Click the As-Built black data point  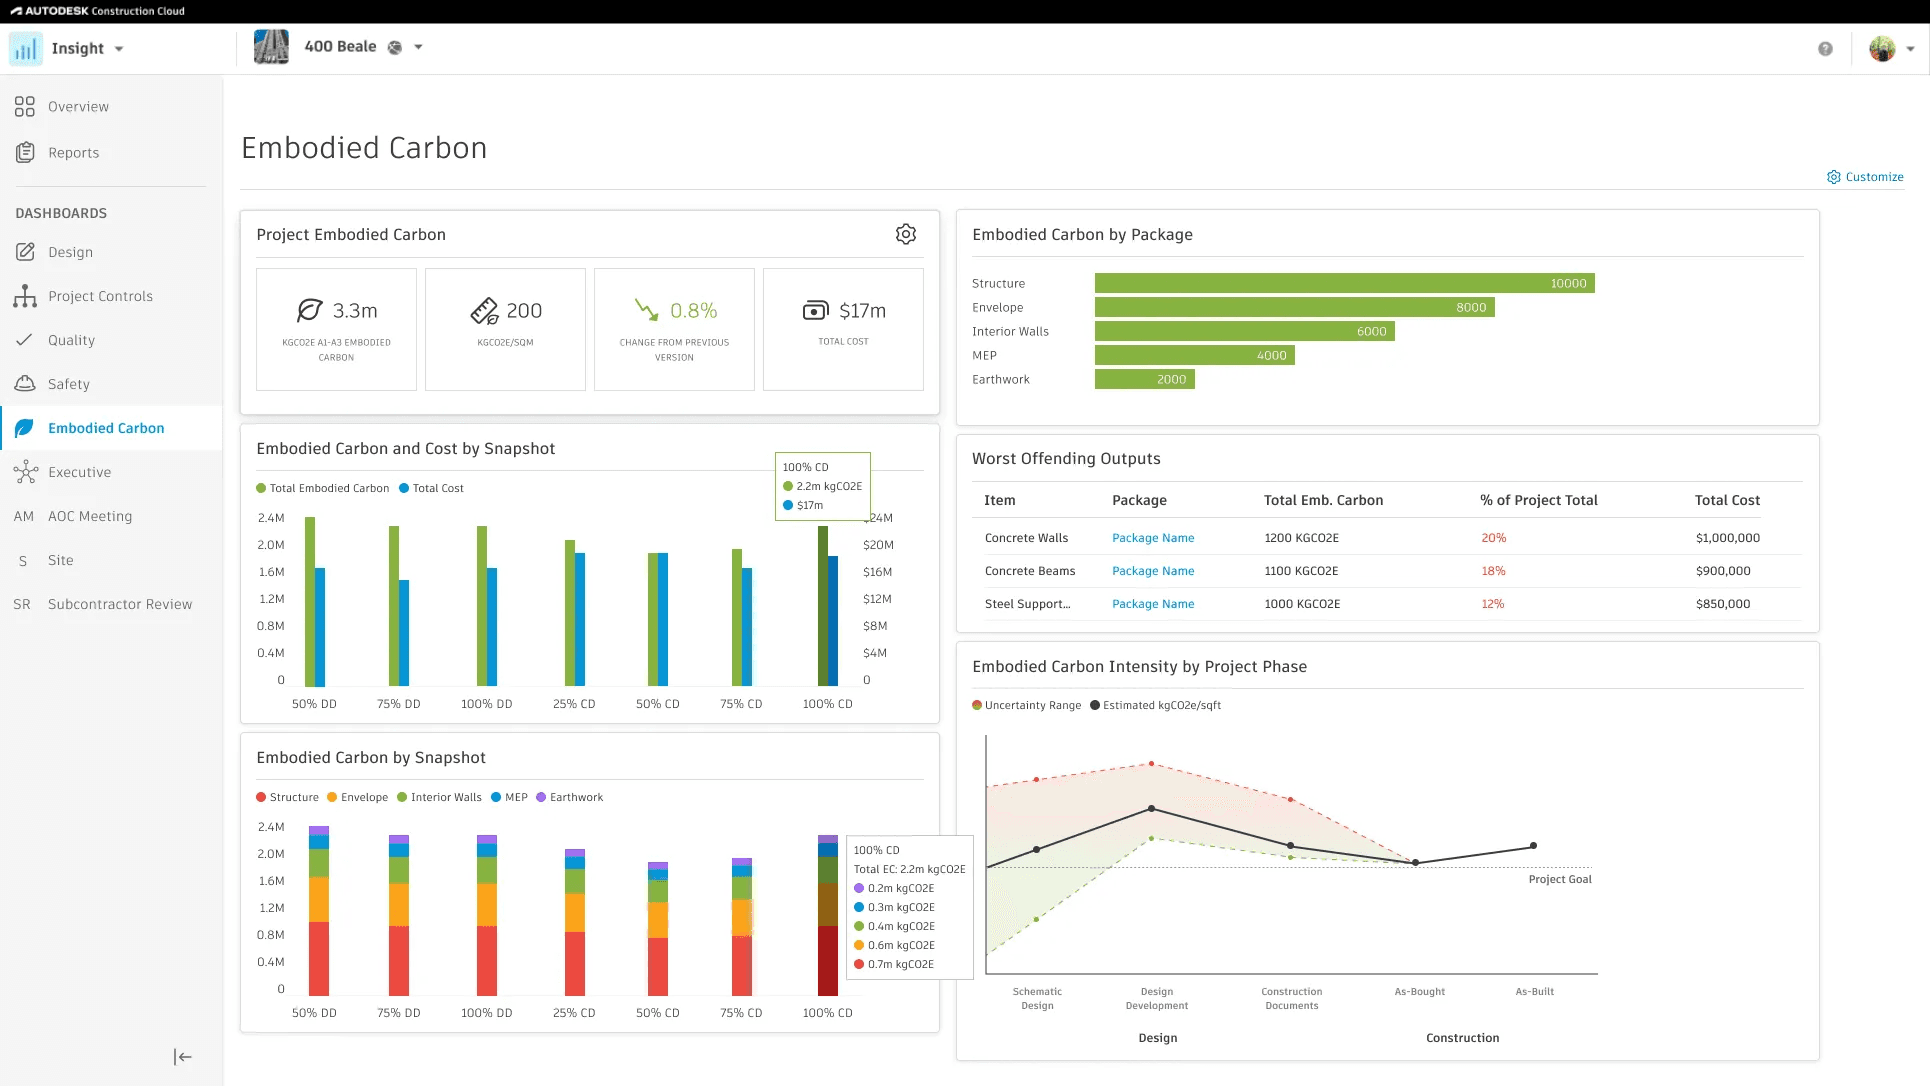(1533, 845)
